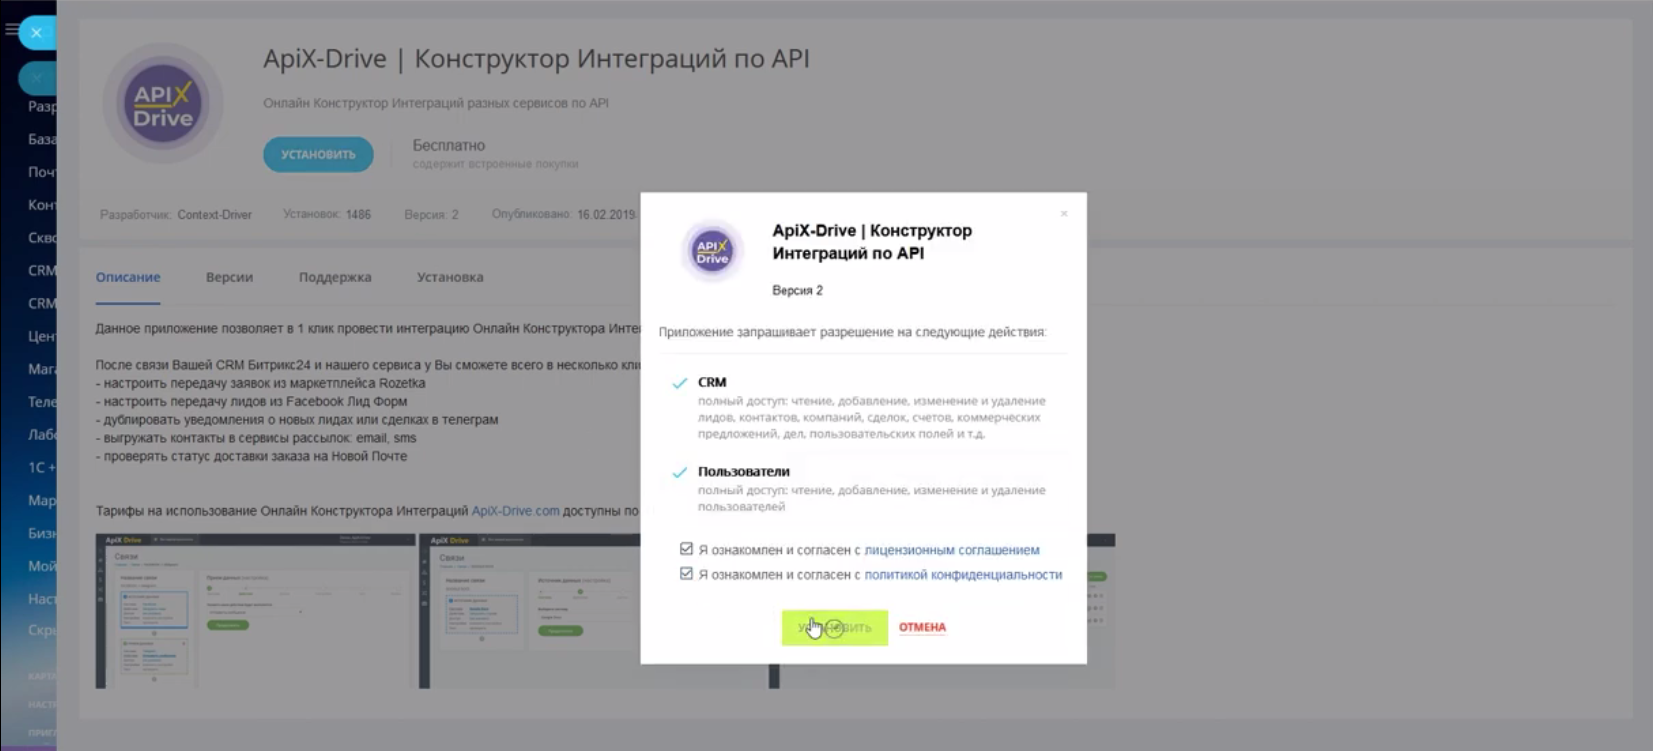Switch to the Версии tab
Viewport: 1653px width, 751px height.
point(229,277)
